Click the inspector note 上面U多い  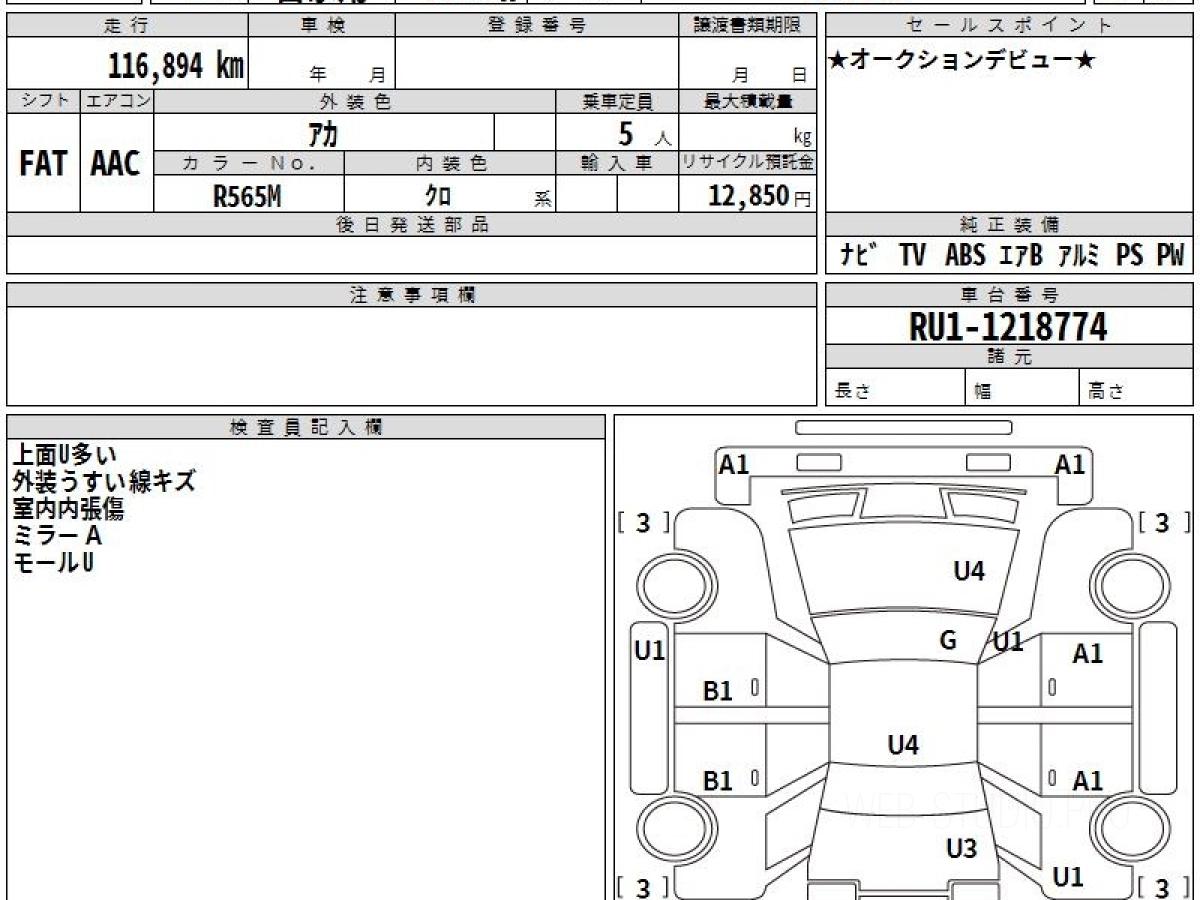pos(65,455)
